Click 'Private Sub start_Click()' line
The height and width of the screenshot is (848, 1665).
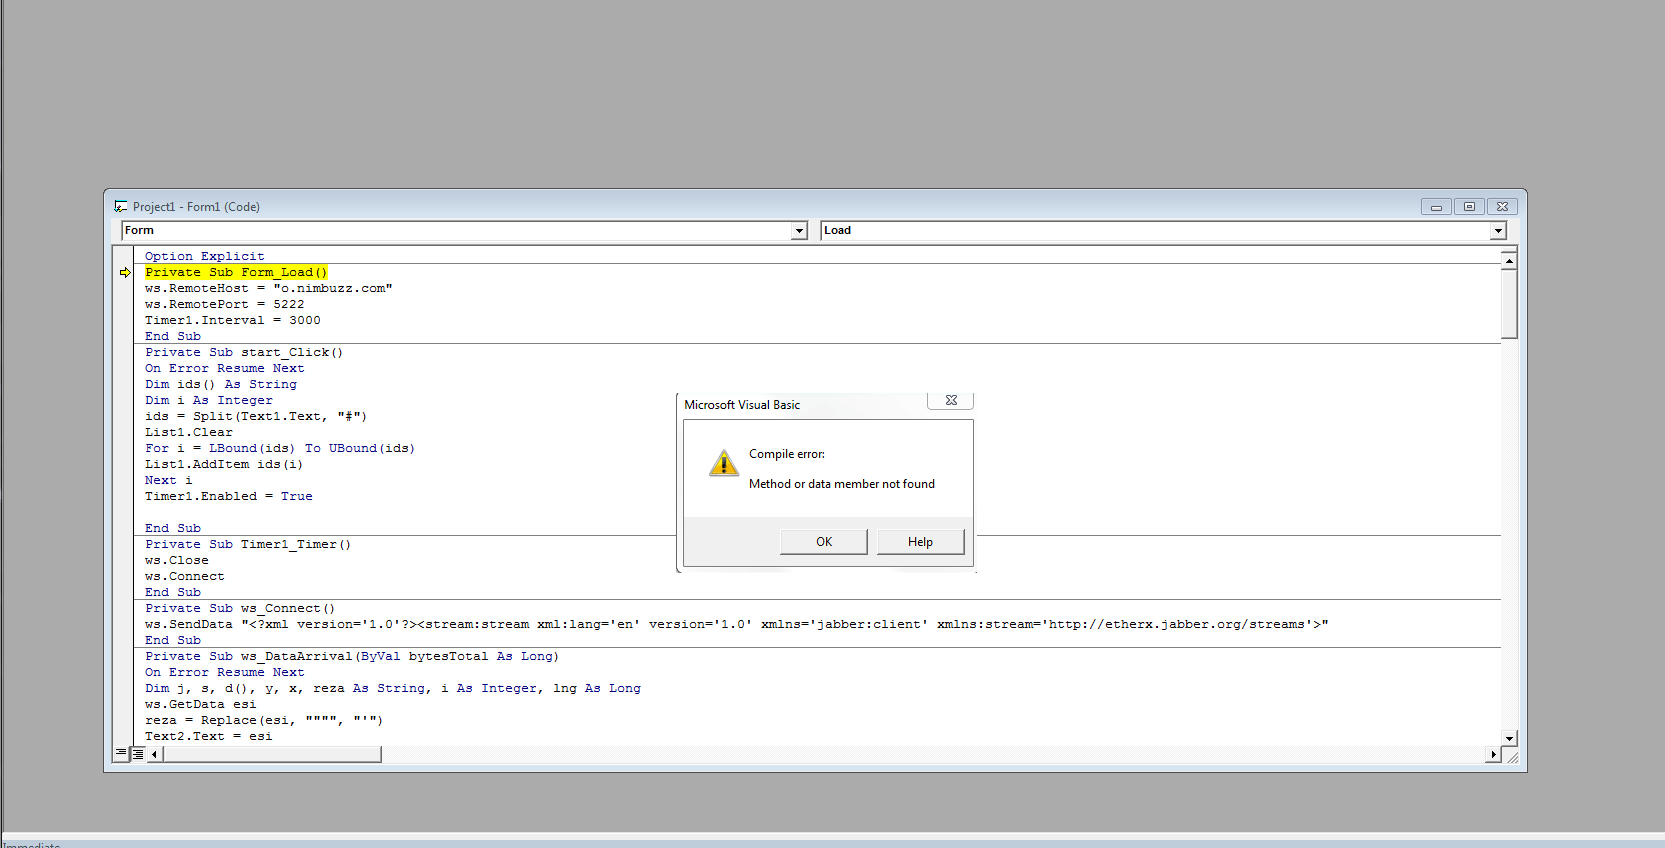tap(244, 352)
